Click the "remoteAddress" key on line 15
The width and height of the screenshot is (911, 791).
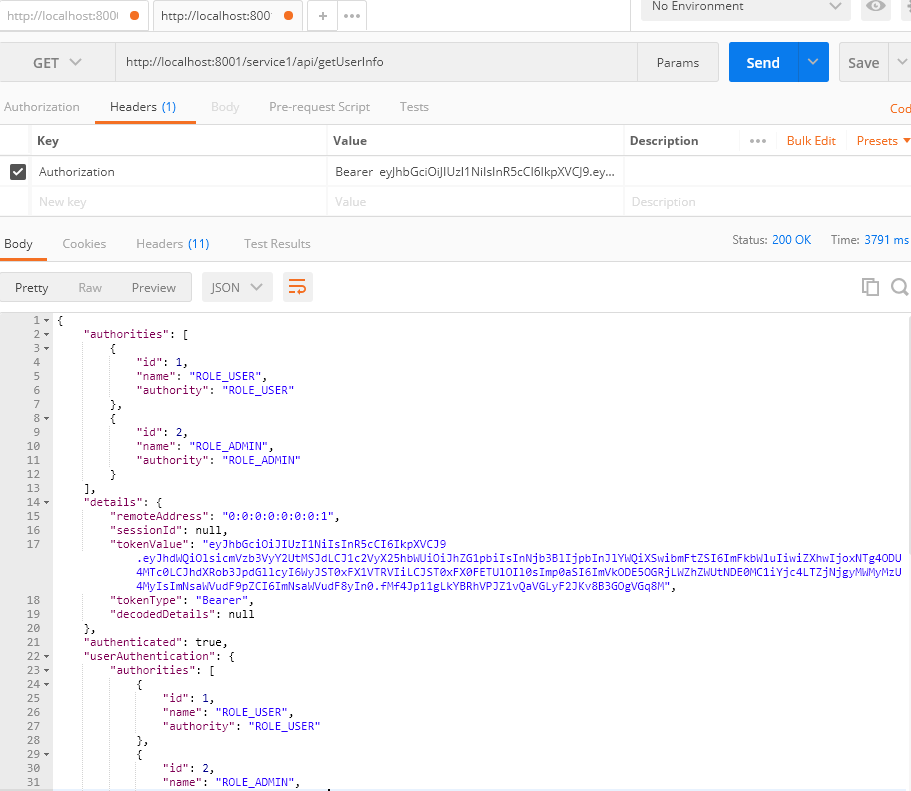pos(159,516)
